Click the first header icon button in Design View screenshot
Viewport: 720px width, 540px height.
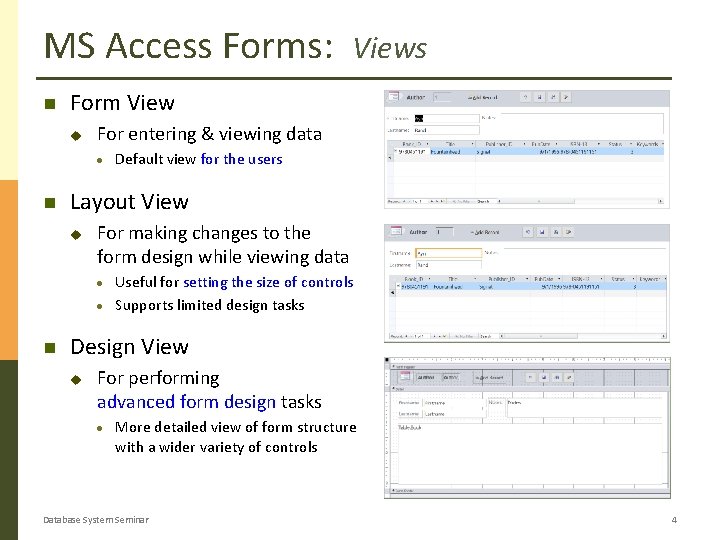click(530, 377)
